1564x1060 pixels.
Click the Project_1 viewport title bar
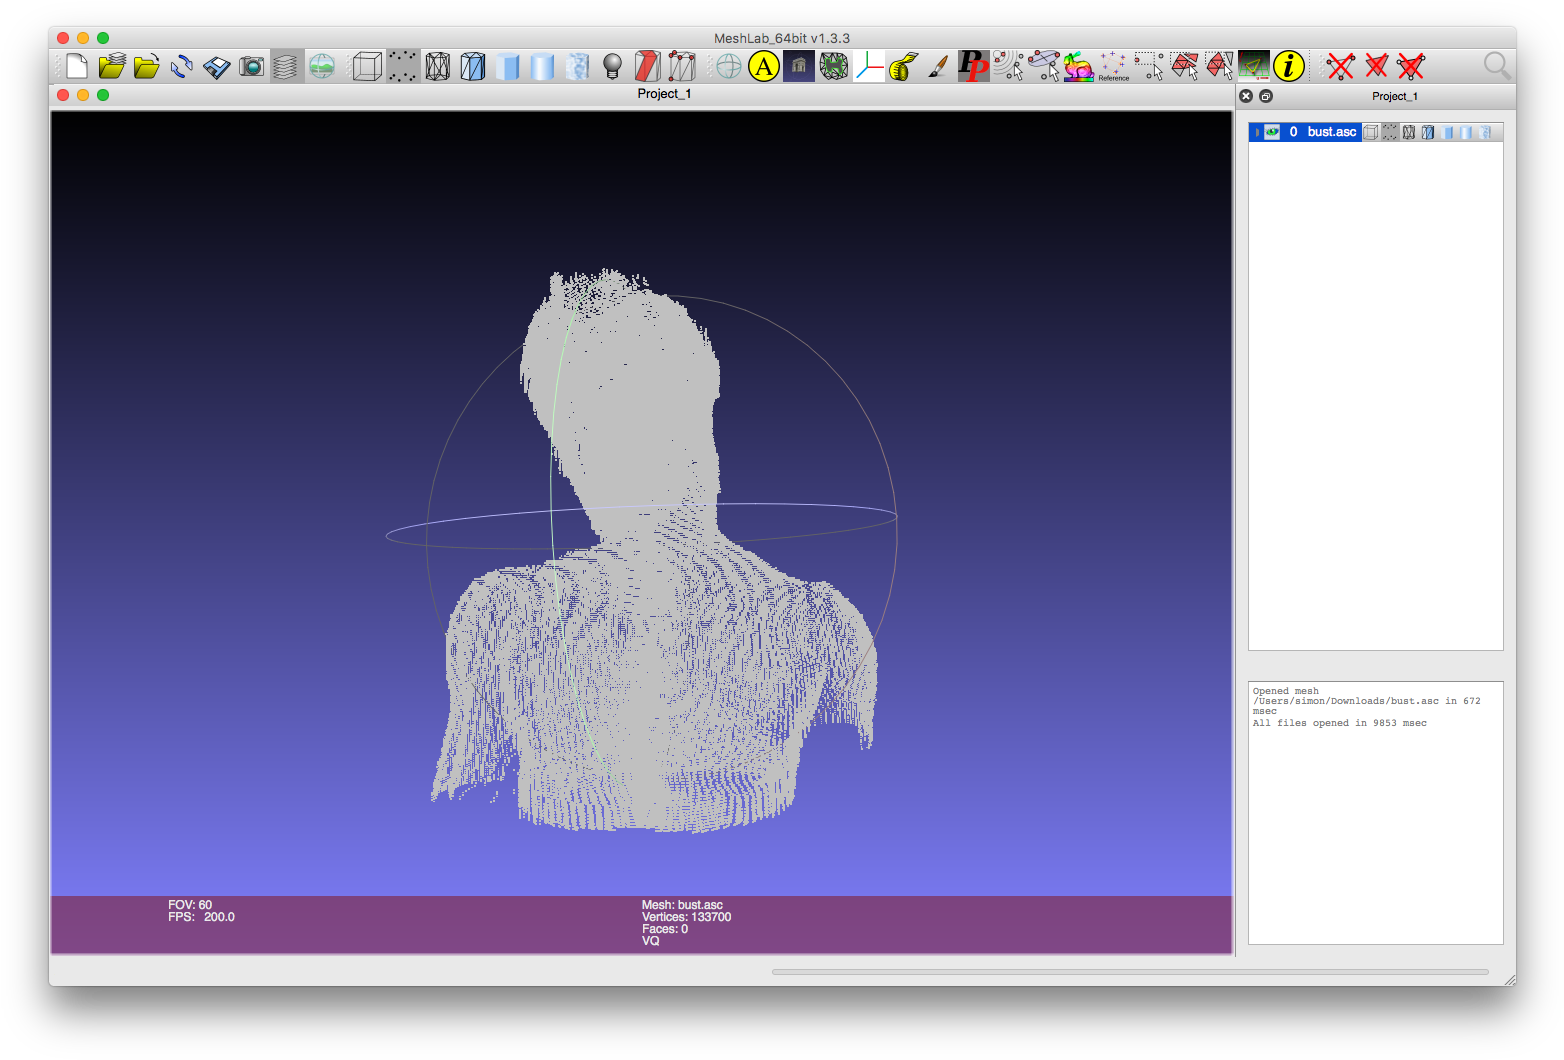[x=642, y=94]
